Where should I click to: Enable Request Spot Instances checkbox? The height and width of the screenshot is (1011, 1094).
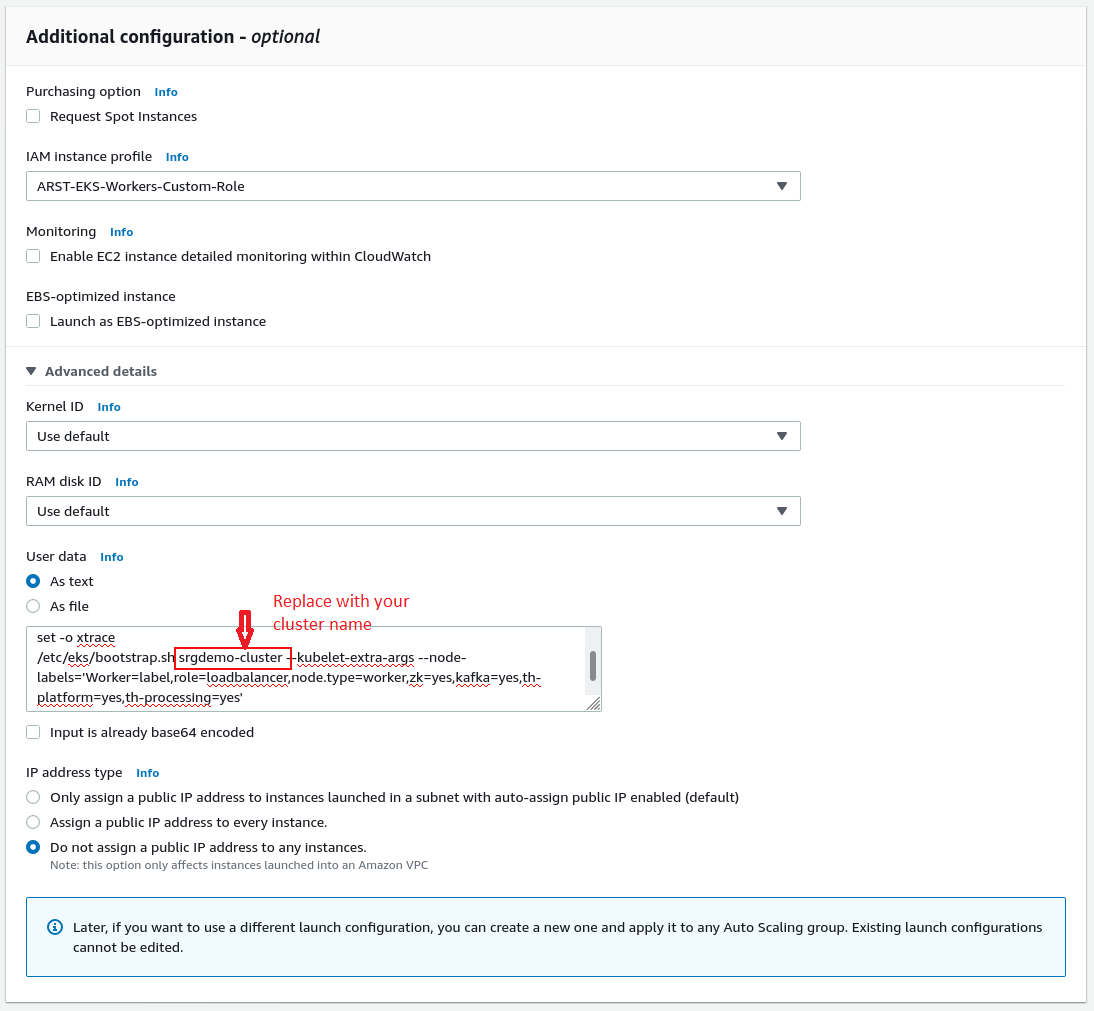pyautogui.click(x=33, y=116)
